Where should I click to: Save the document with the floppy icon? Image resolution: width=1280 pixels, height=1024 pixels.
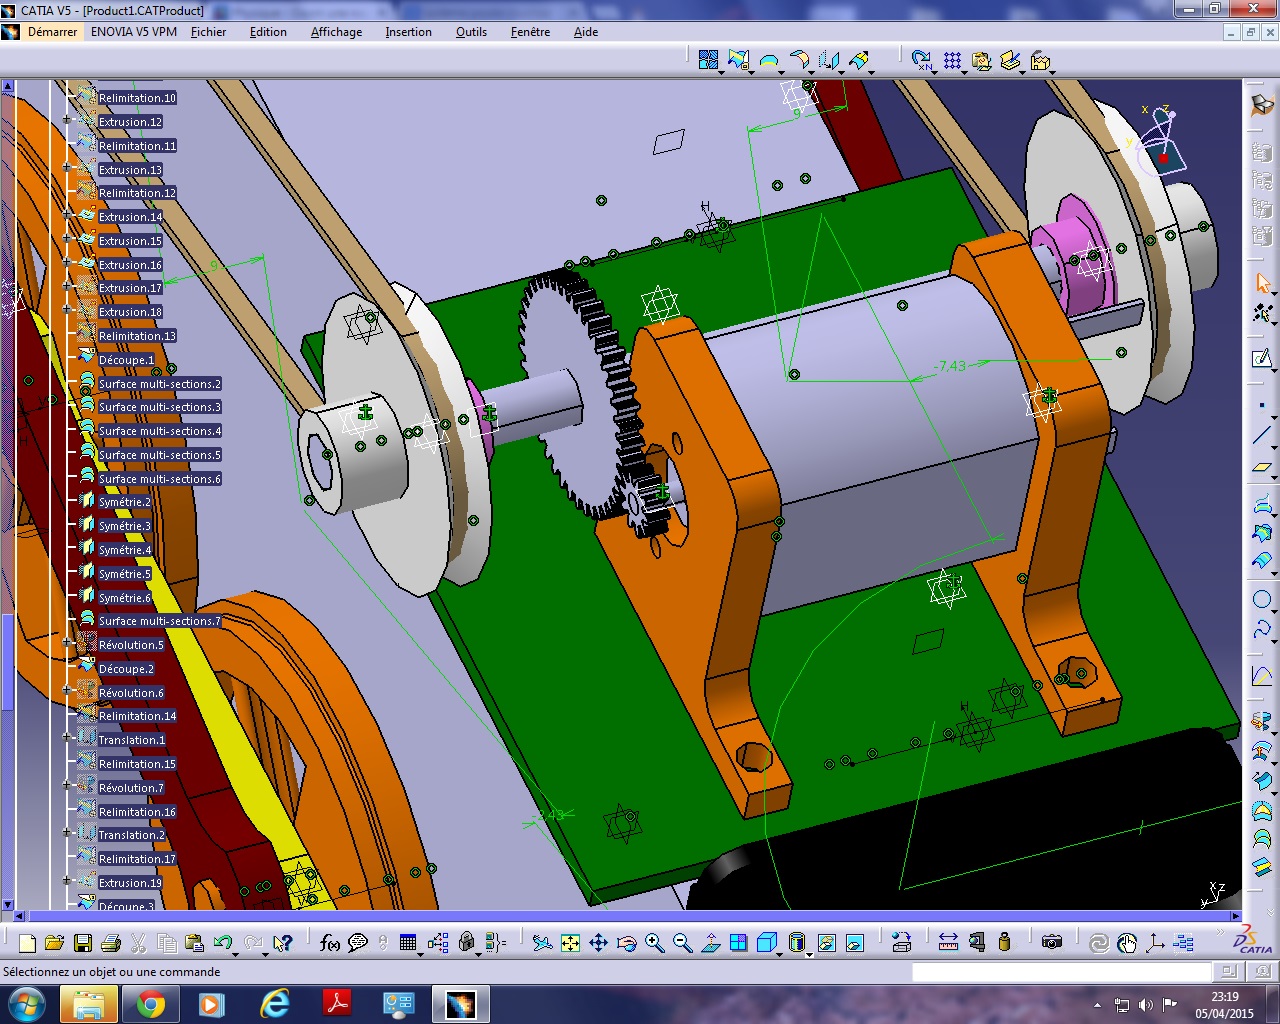[x=83, y=943]
